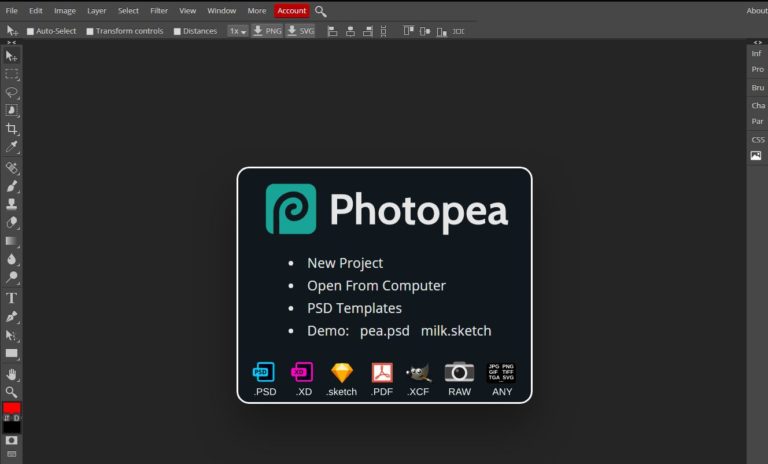Click the horizontal spacing distribute icon
This screenshot has width=768, height=464.
(458, 31)
